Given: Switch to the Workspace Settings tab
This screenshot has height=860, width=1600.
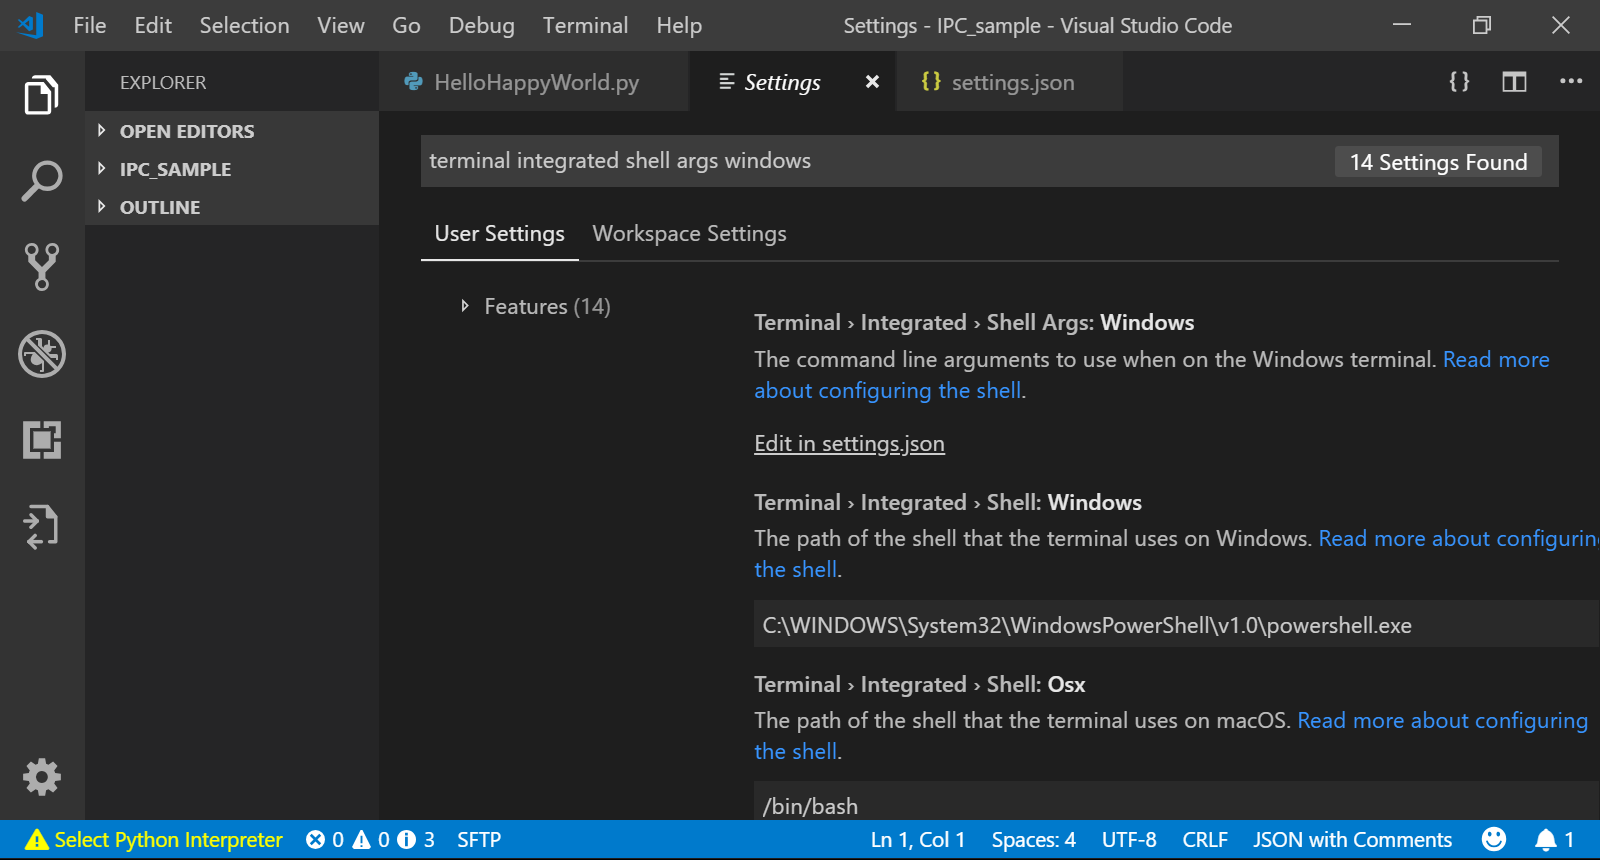Looking at the screenshot, I should [x=689, y=234].
